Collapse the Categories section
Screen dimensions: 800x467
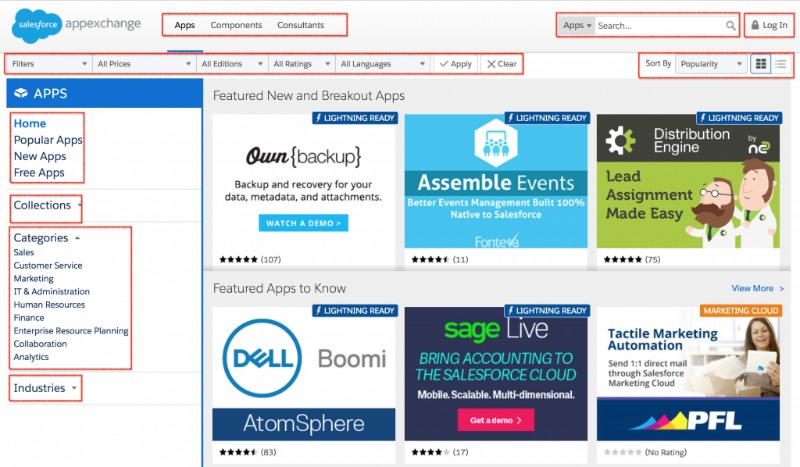click(46, 238)
